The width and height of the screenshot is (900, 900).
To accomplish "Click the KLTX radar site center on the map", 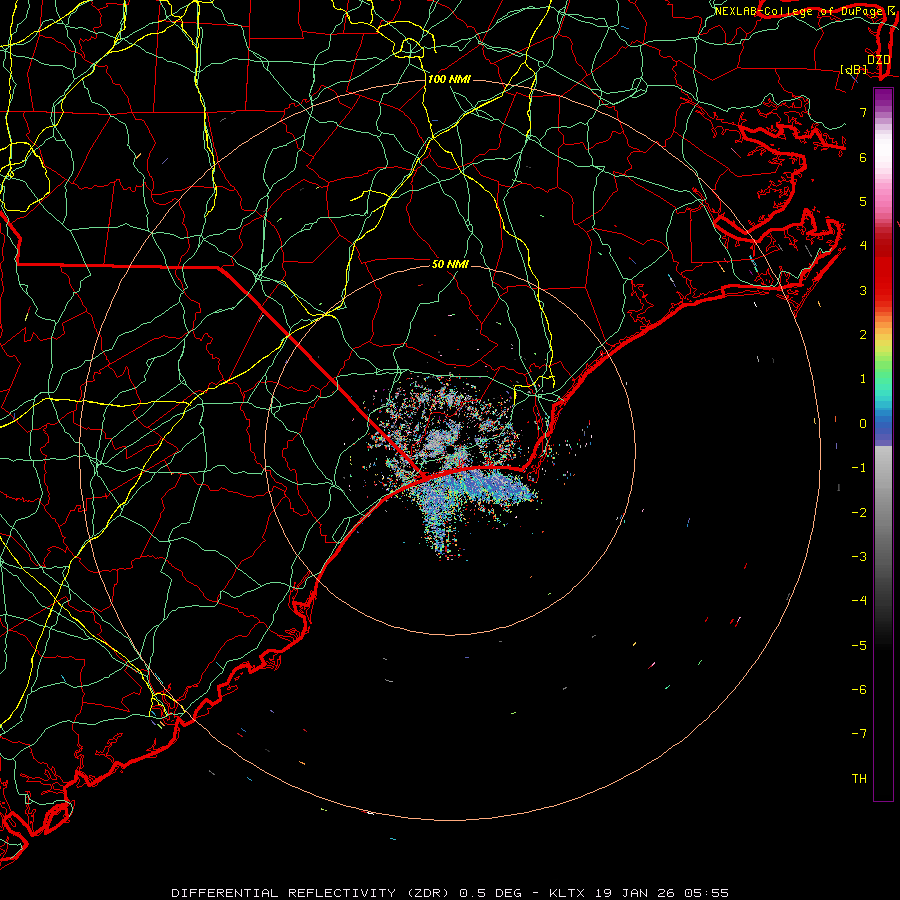I will (451, 448).
